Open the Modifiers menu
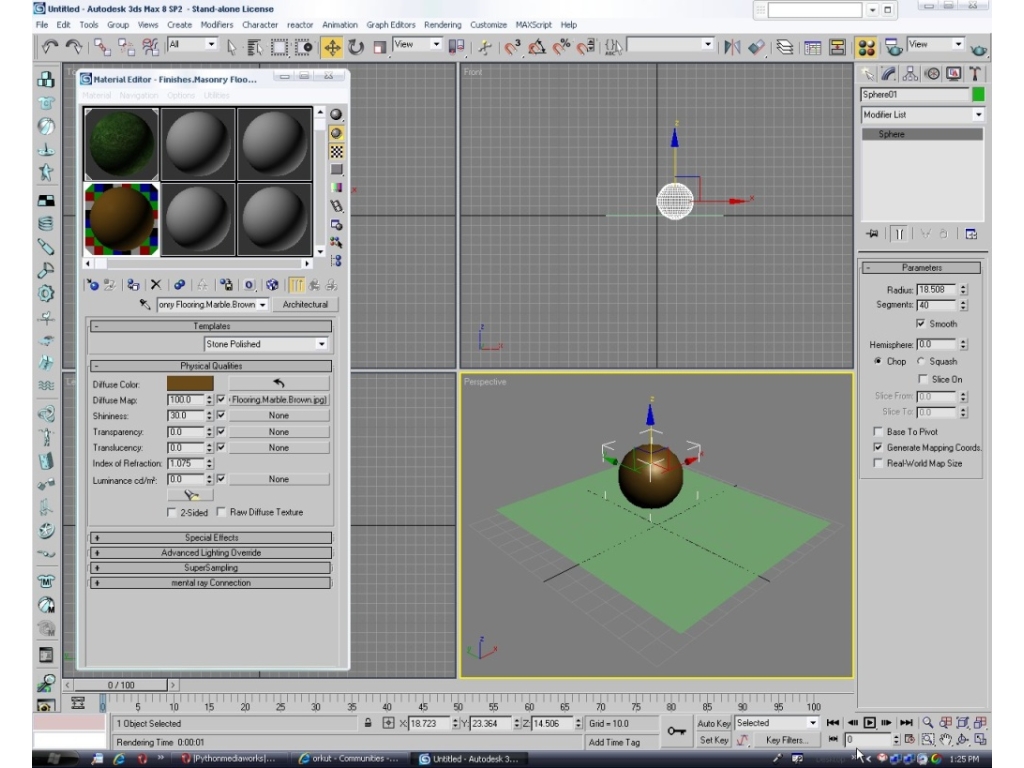 [x=217, y=25]
